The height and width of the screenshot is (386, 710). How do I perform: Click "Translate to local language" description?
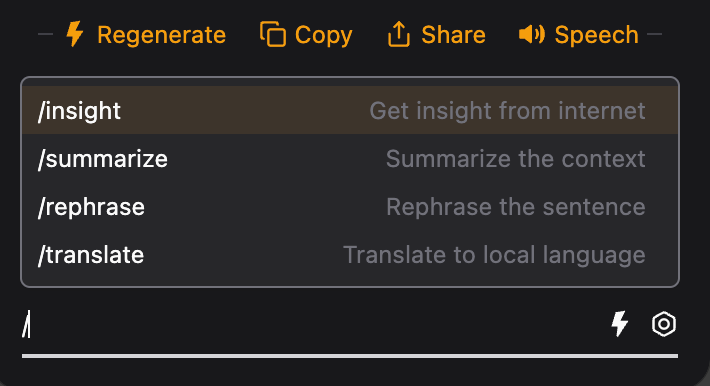pyautogui.click(x=494, y=255)
